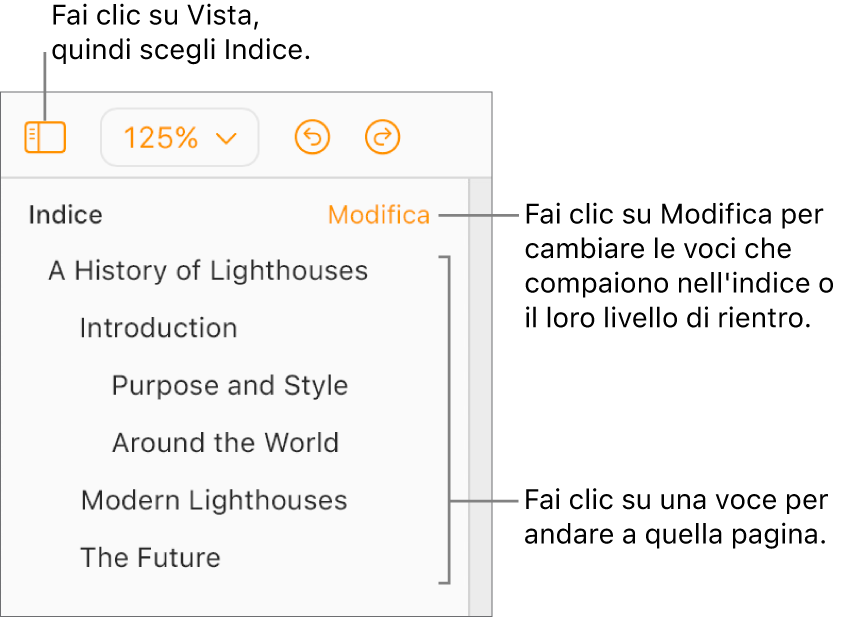Open the 125% zoom dropdown
Viewport: 843px width, 617px height.
(x=180, y=138)
